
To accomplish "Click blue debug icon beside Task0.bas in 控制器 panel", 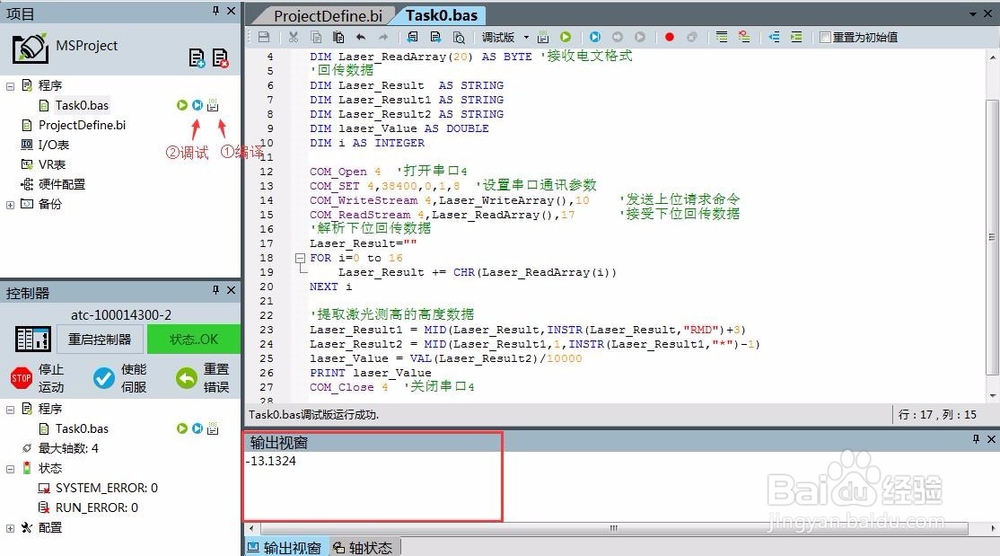I will point(197,428).
